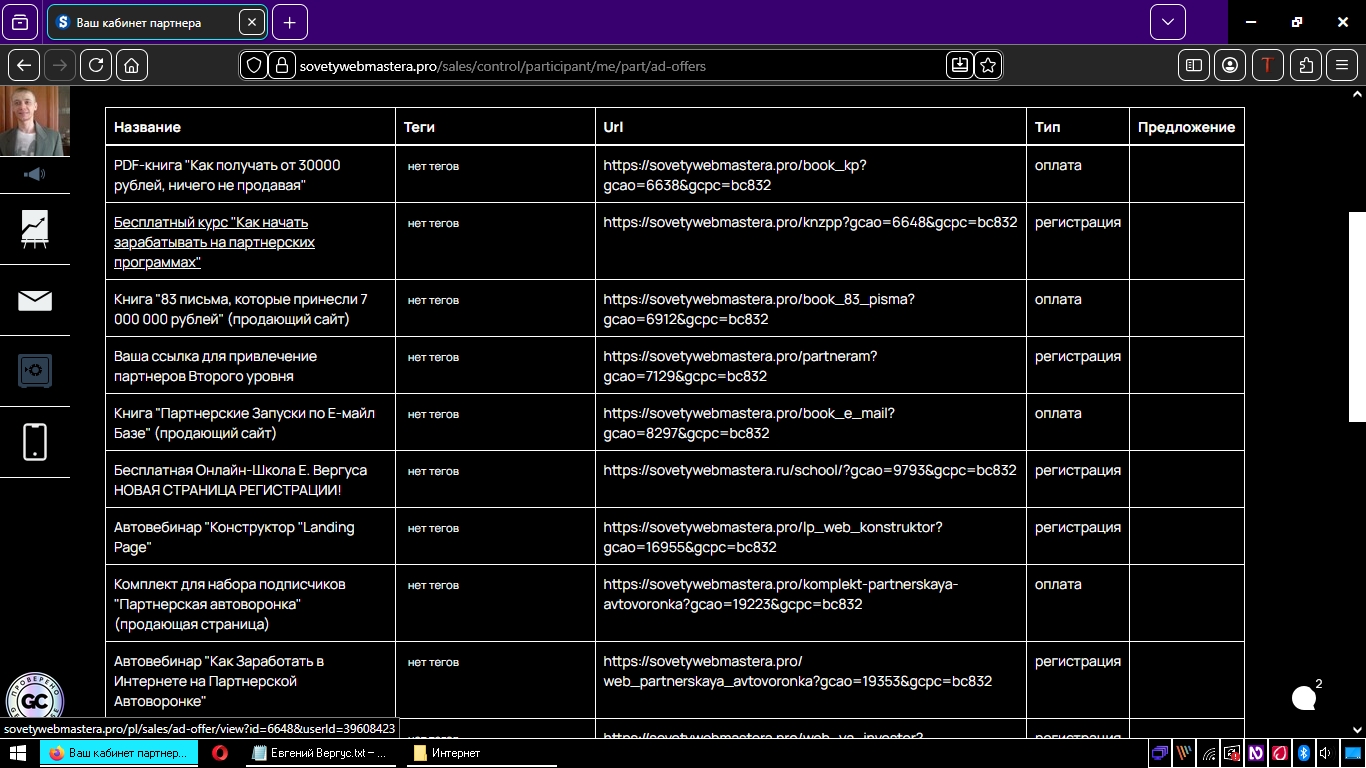Click the smartphone icon in sidebar

tap(35, 442)
